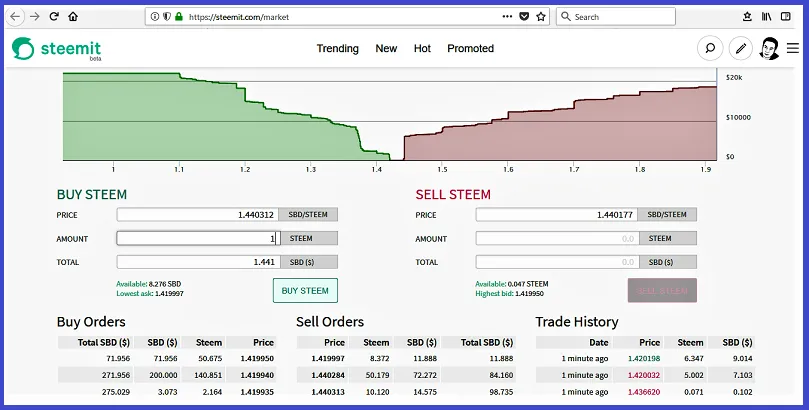Screen dimensions: 809x410
Task: Click Highest bid 1.419950 link
Action: click(509, 293)
